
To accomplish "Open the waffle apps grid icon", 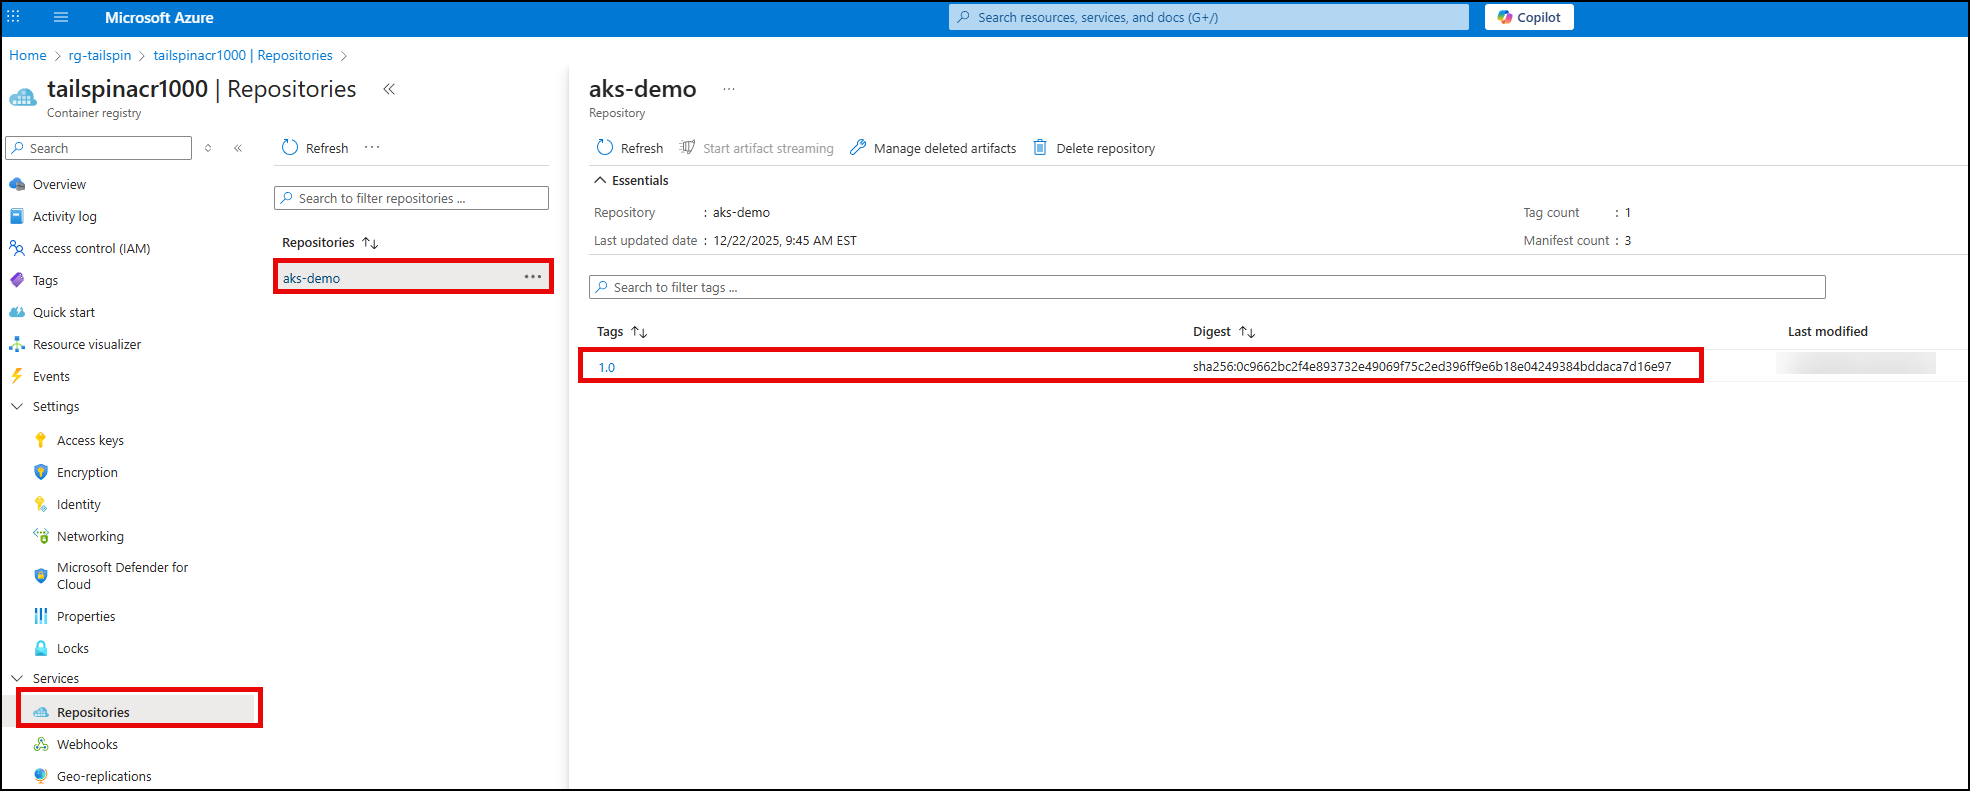I will tap(13, 17).
